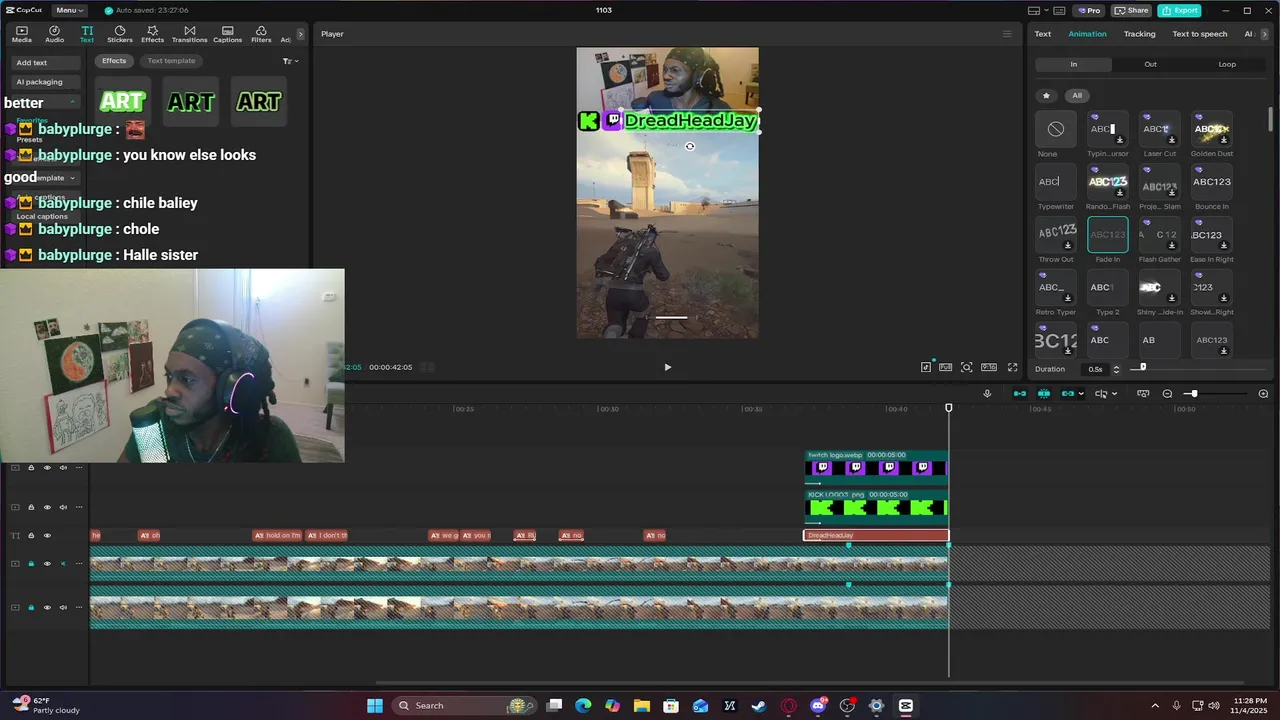This screenshot has height=720, width=1280.
Task: Click the player zoom scan icon
Action: (x=966, y=367)
